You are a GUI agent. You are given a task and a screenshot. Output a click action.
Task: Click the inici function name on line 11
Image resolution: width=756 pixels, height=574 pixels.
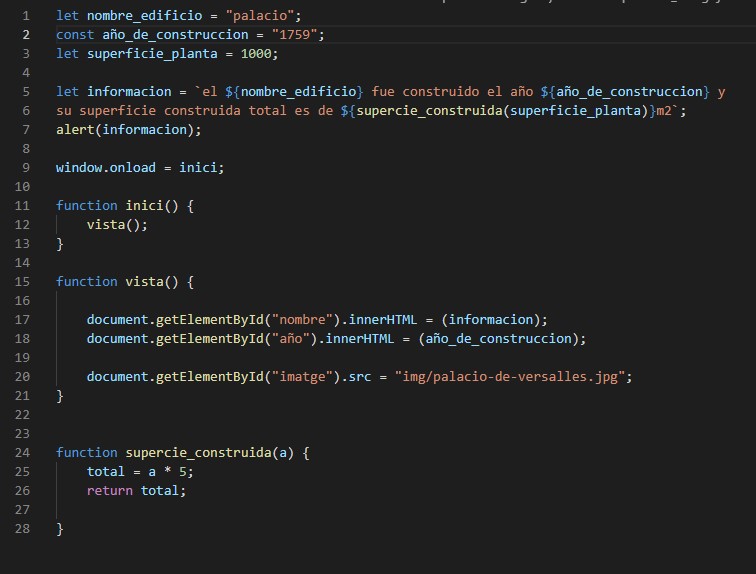pos(144,206)
